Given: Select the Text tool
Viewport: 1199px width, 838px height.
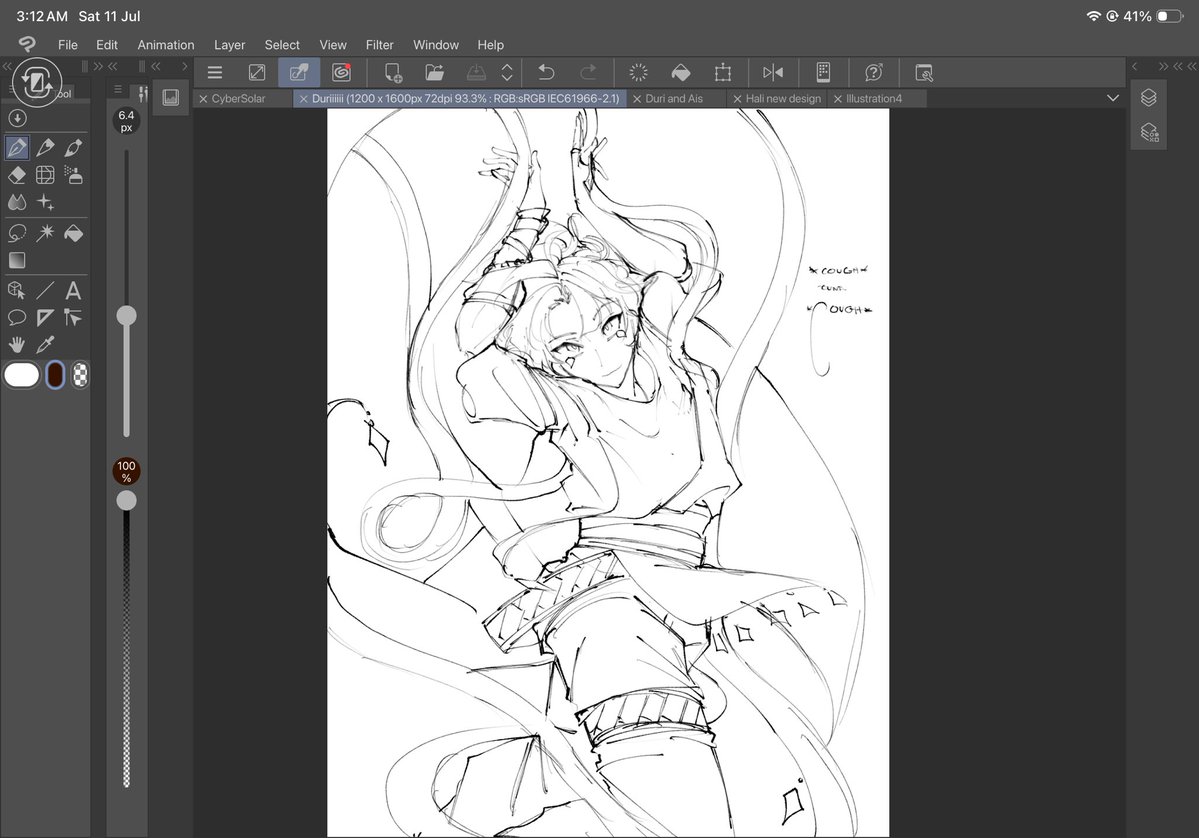Looking at the screenshot, I should click(73, 291).
